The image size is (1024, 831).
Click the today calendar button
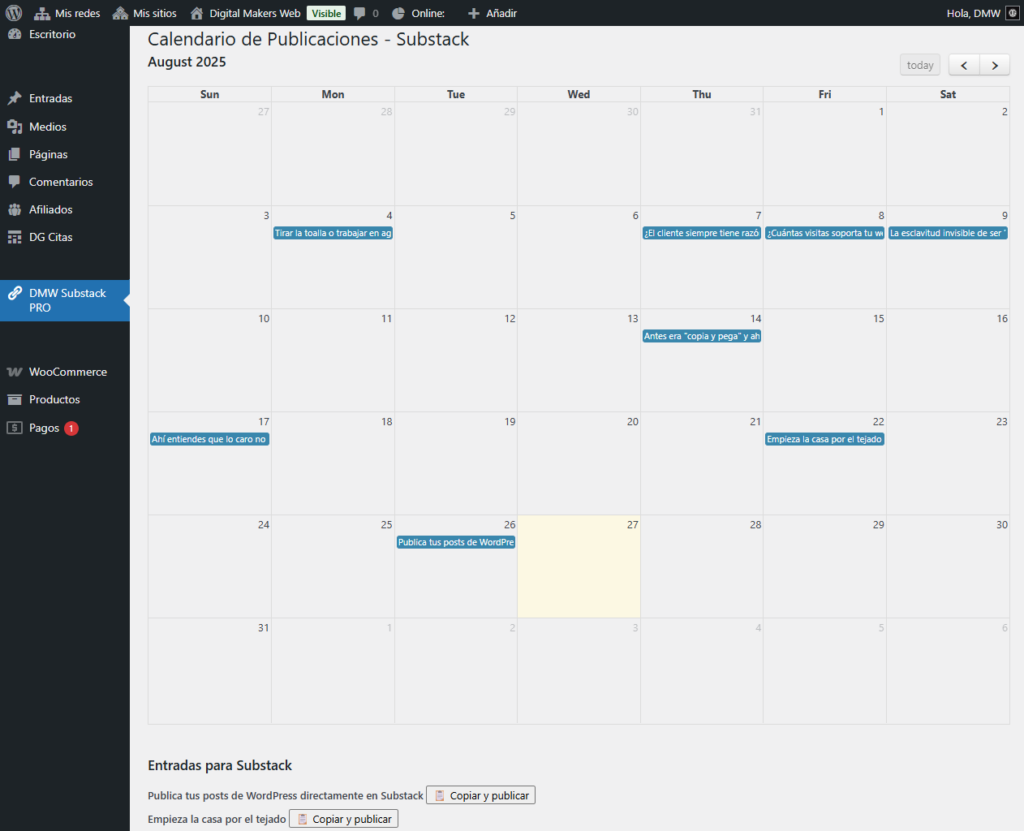919,65
